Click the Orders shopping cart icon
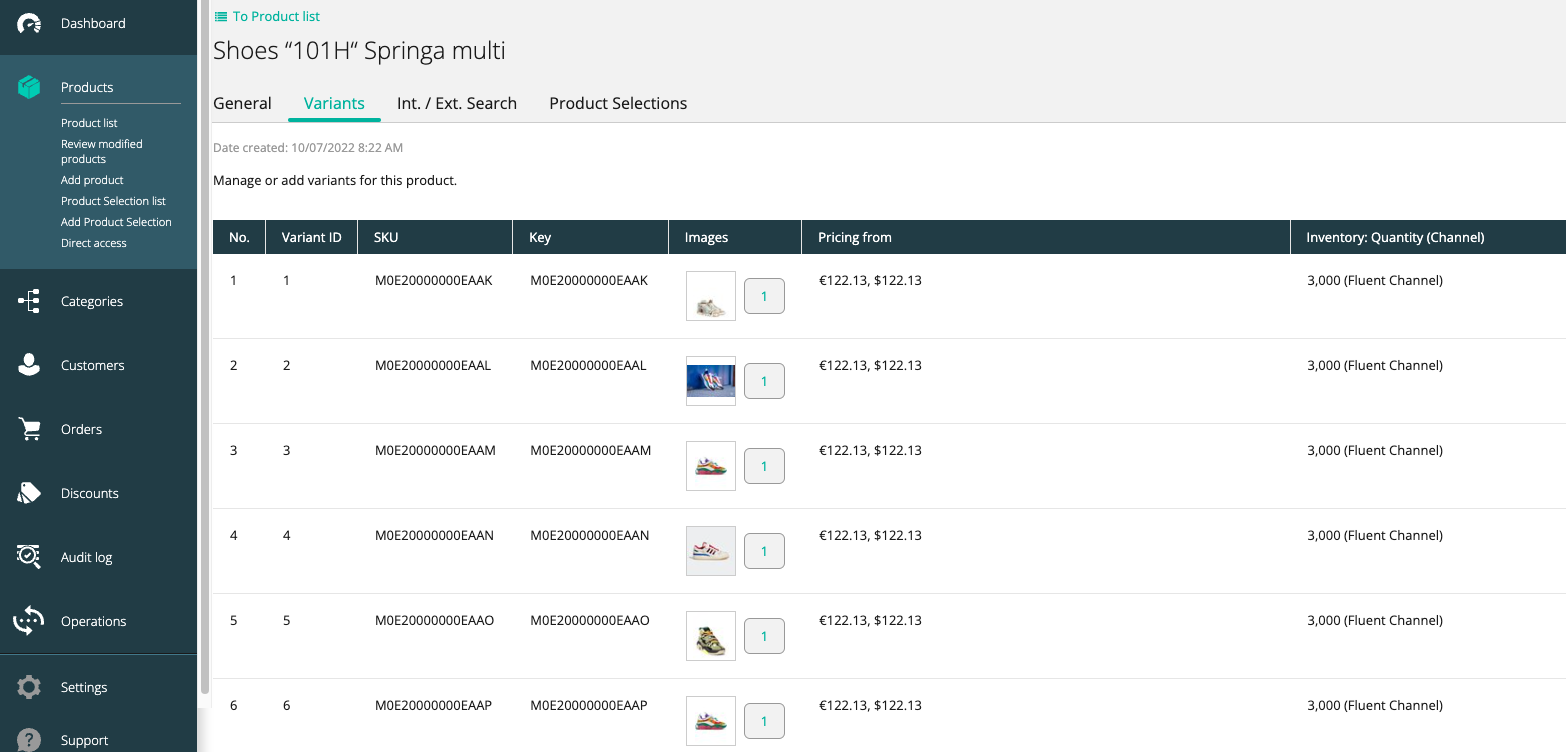 pyautogui.click(x=29, y=429)
